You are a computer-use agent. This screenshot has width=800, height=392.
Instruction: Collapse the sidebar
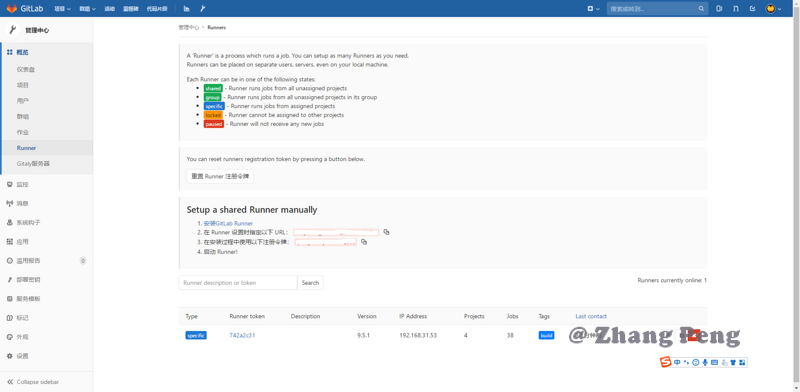pyautogui.click(x=33, y=382)
